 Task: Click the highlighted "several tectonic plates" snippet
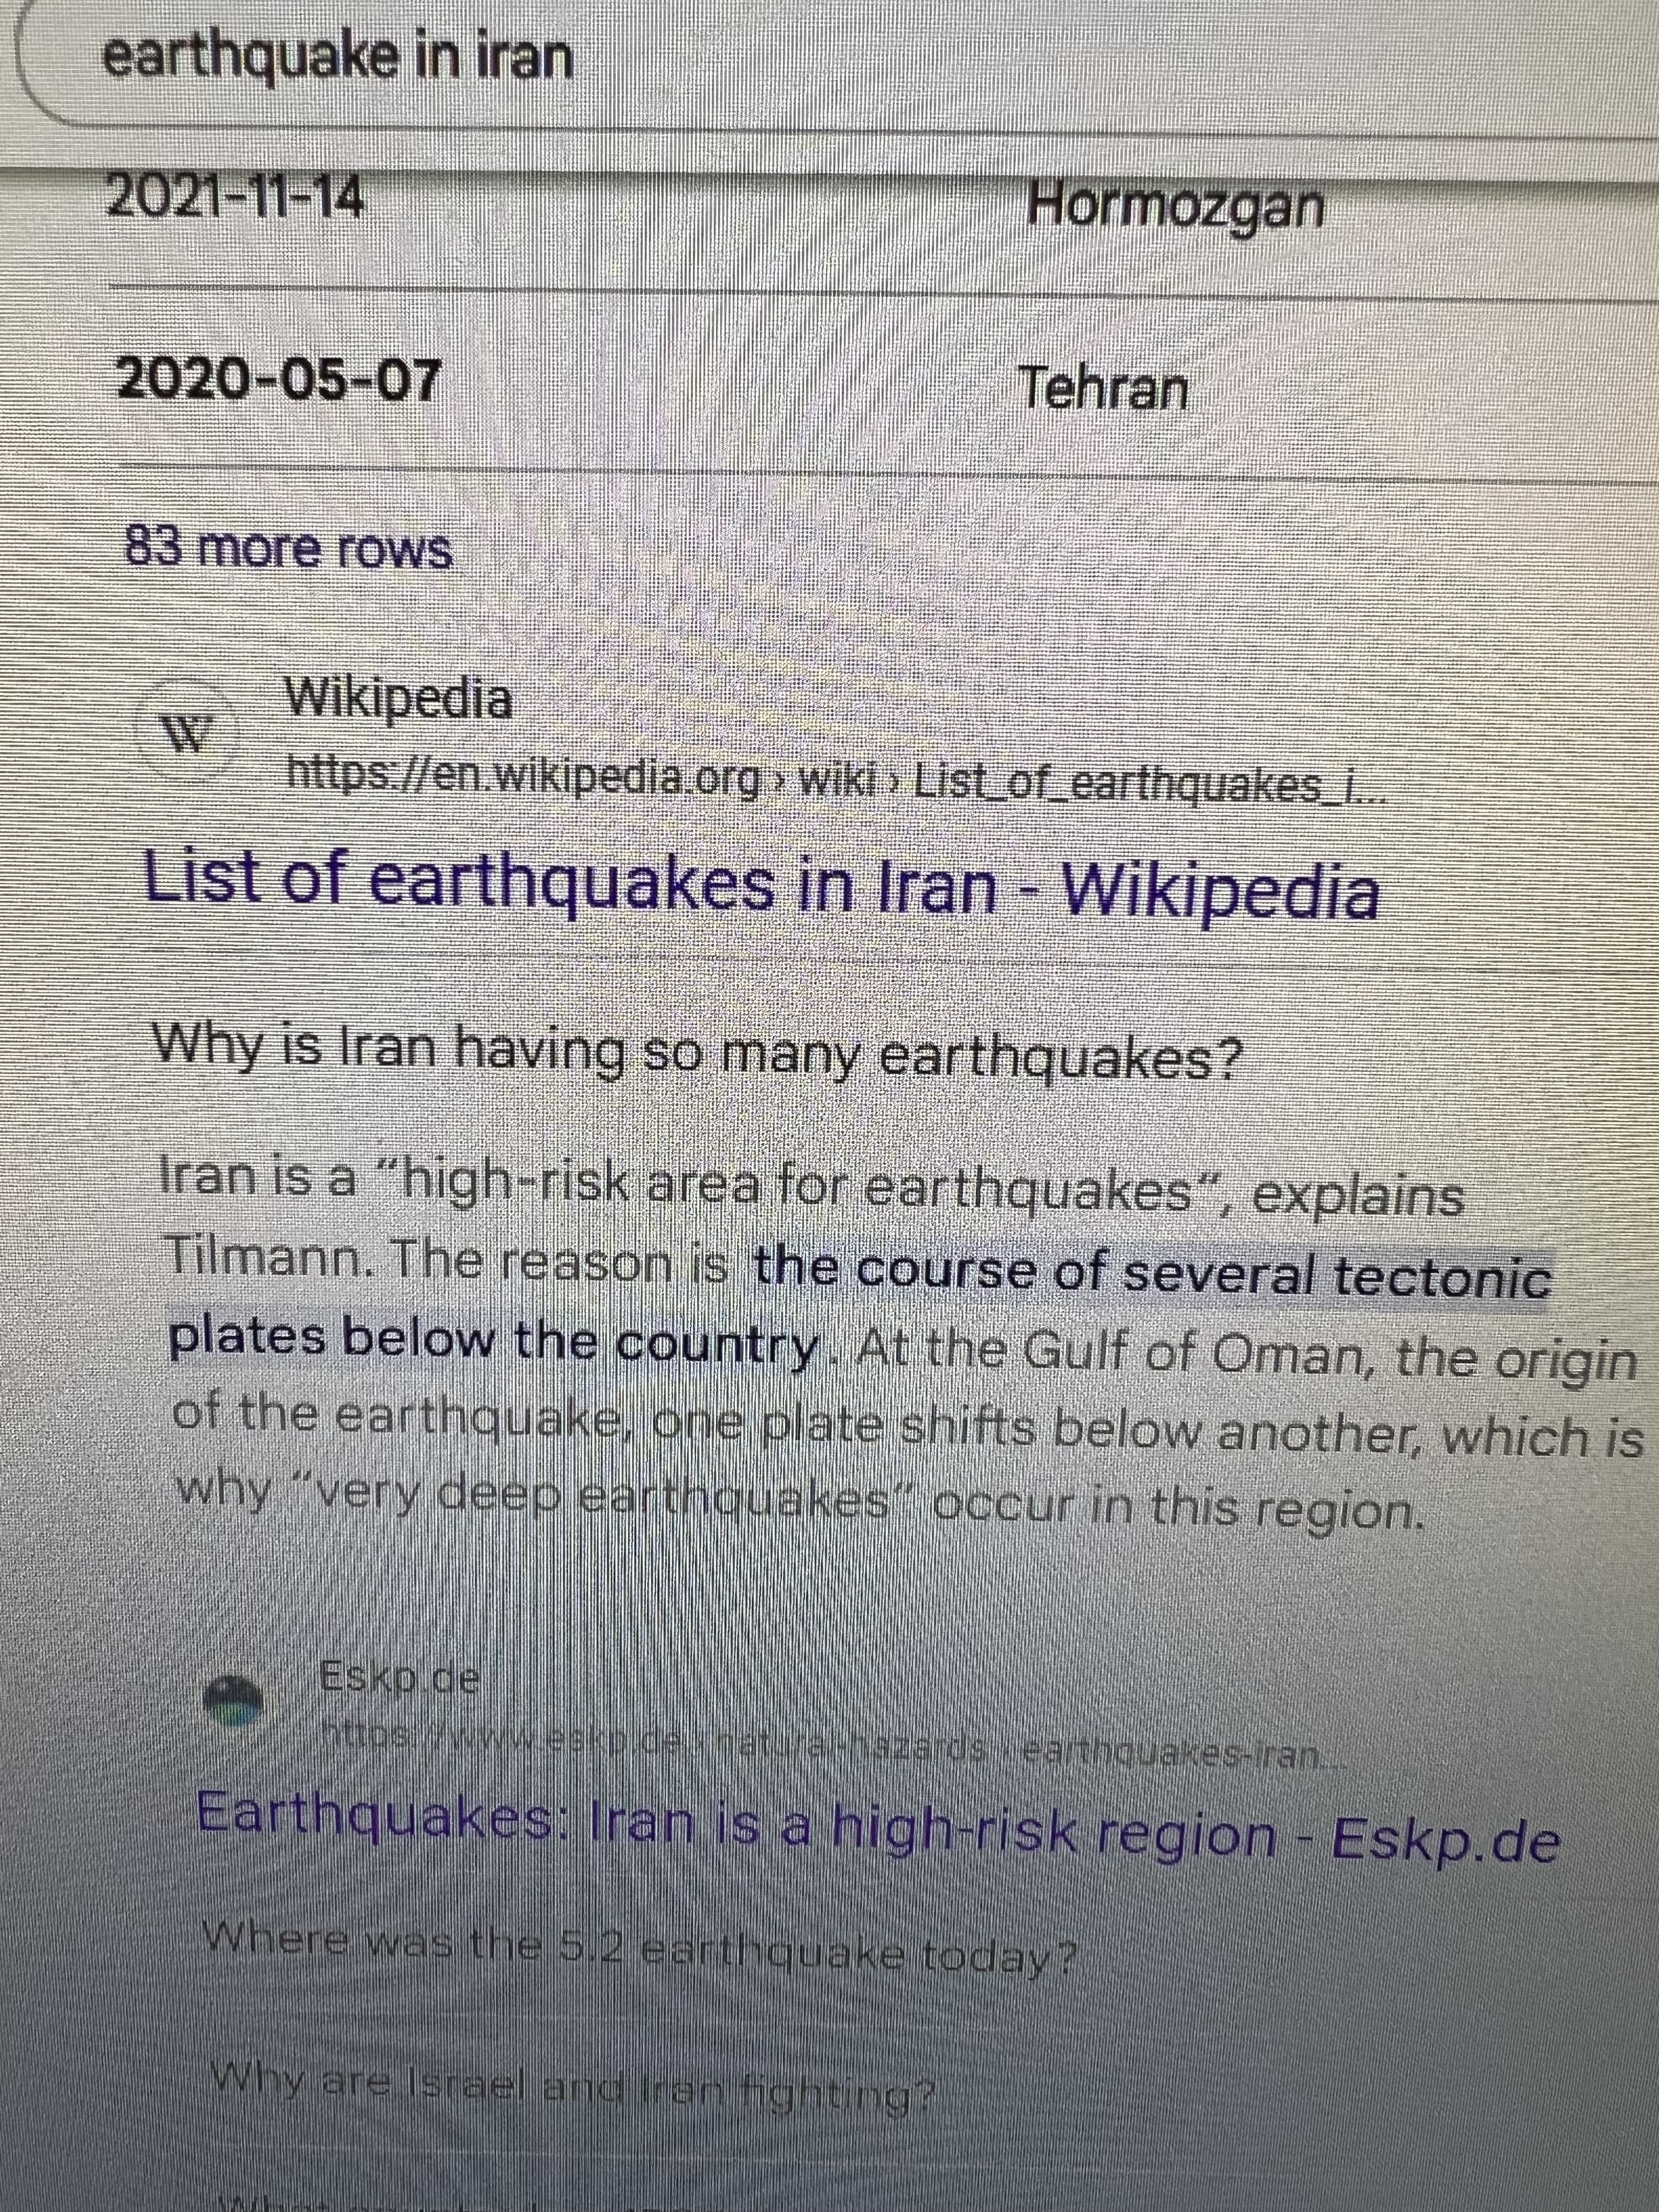[x=1150, y=1276]
